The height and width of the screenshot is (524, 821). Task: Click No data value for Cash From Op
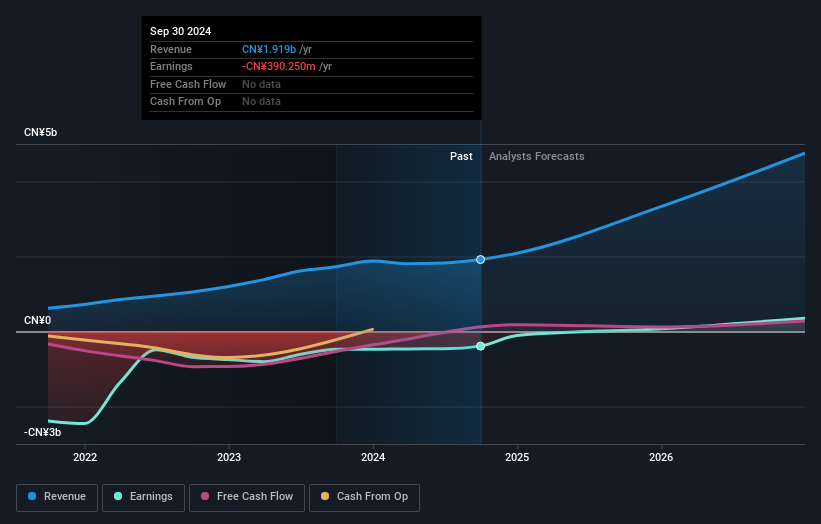(x=261, y=102)
